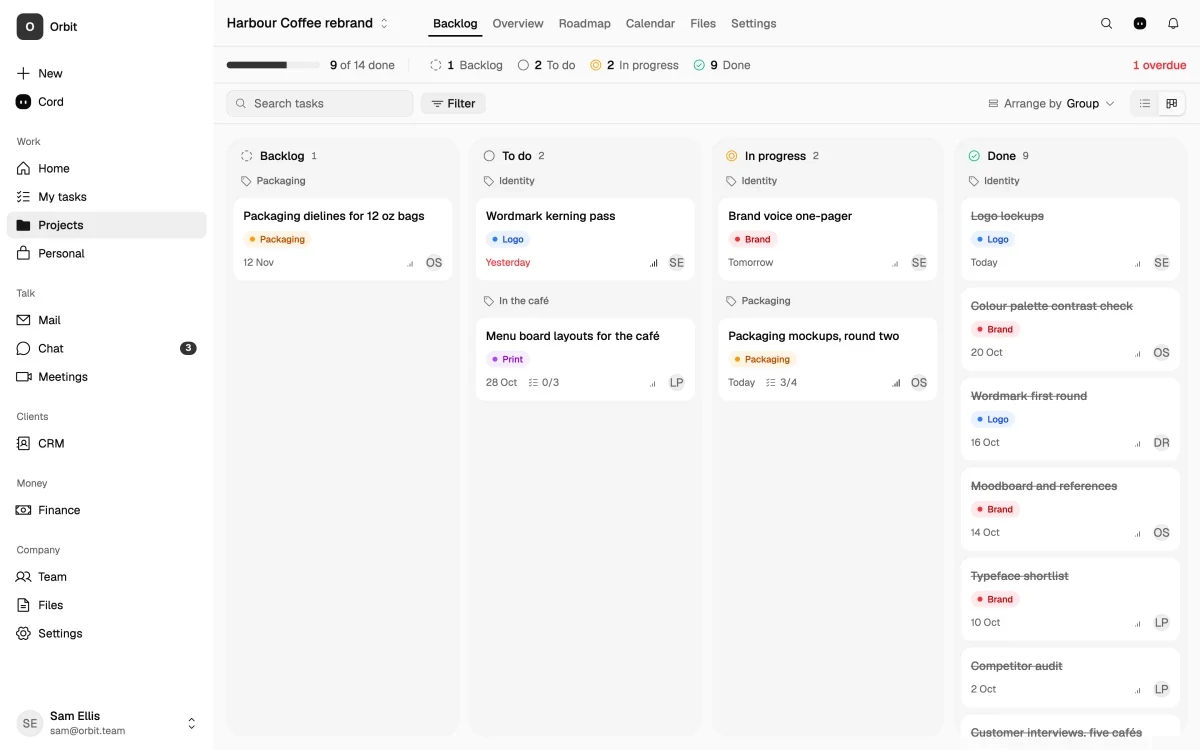The image size is (1200, 750).
Task: Click Done column check circle
Action: [x=974, y=156]
